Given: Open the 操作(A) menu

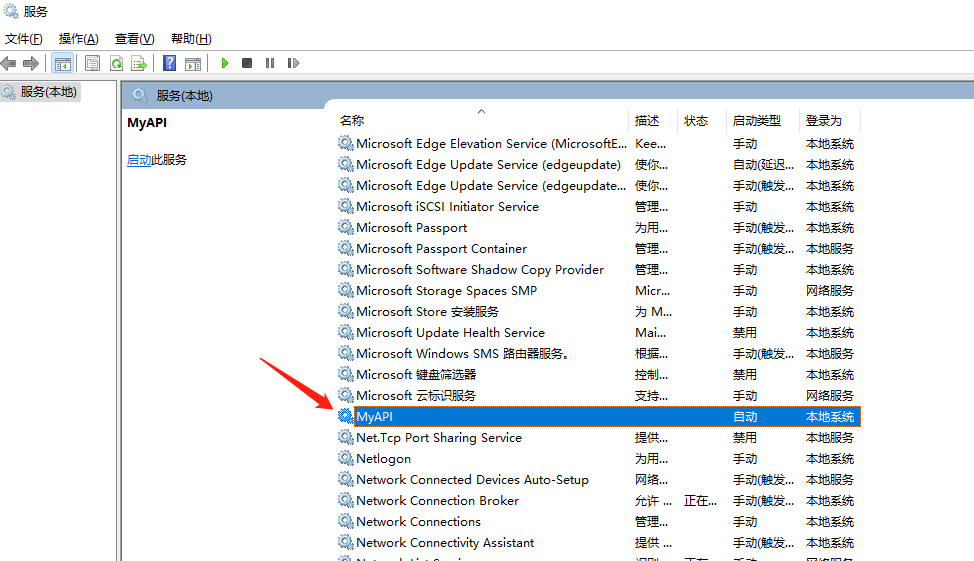Looking at the screenshot, I should 78,39.
